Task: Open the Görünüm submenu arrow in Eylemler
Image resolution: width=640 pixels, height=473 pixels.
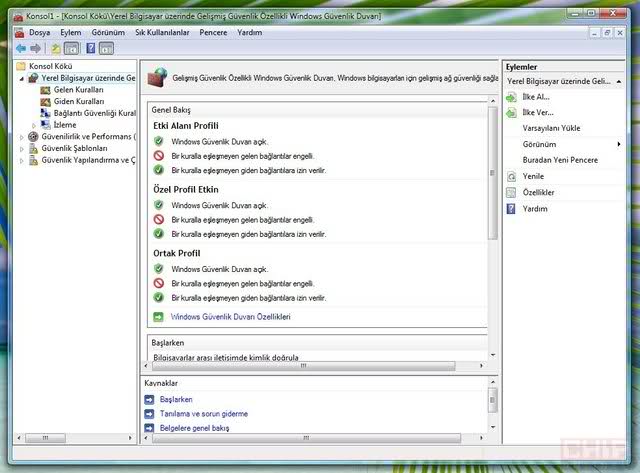Action: click(619, 144)
